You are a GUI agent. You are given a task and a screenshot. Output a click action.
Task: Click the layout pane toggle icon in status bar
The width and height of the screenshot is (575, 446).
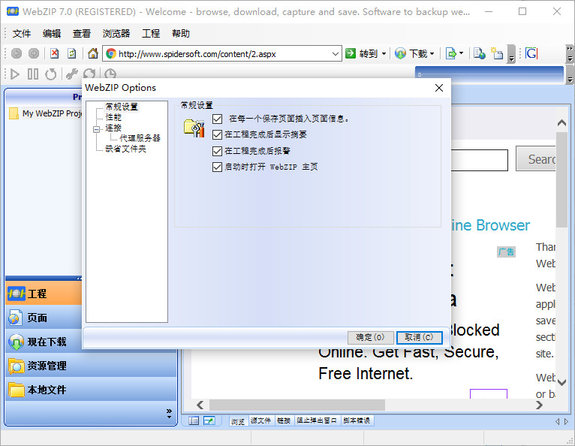(194, 421)
